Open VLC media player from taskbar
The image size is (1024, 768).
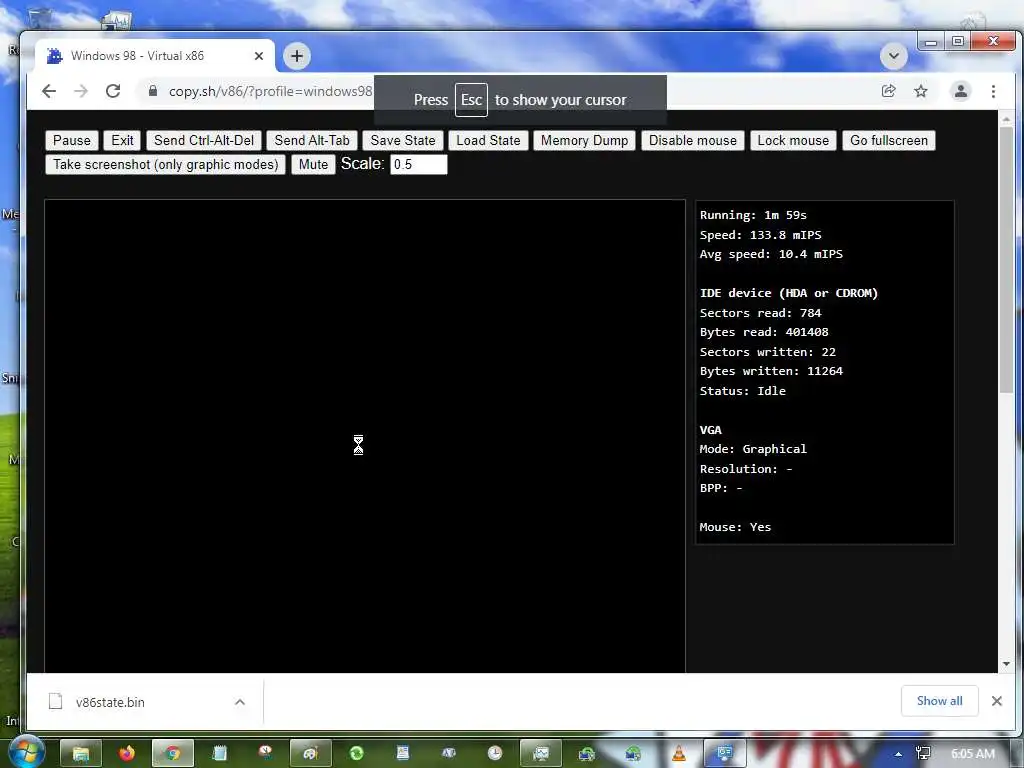coord(679,754)
